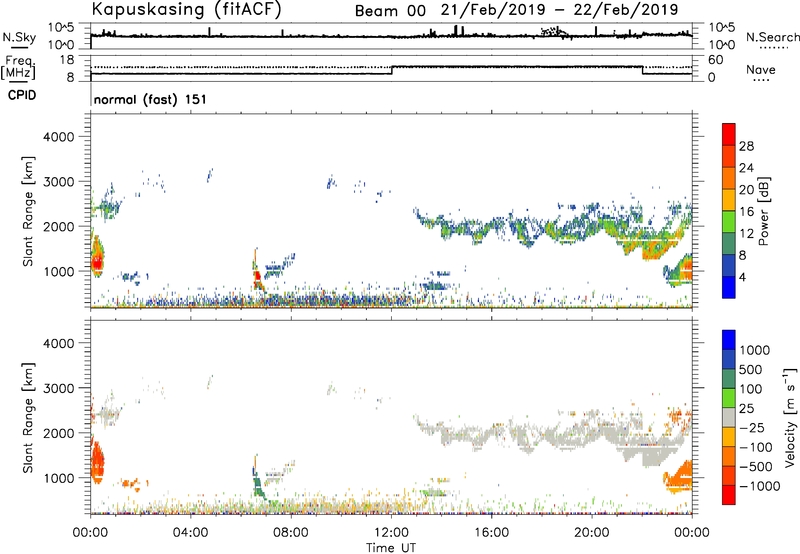Click the '4000' tick on the power panel
The image size is (800, 554).
click(x=58, y=137)
